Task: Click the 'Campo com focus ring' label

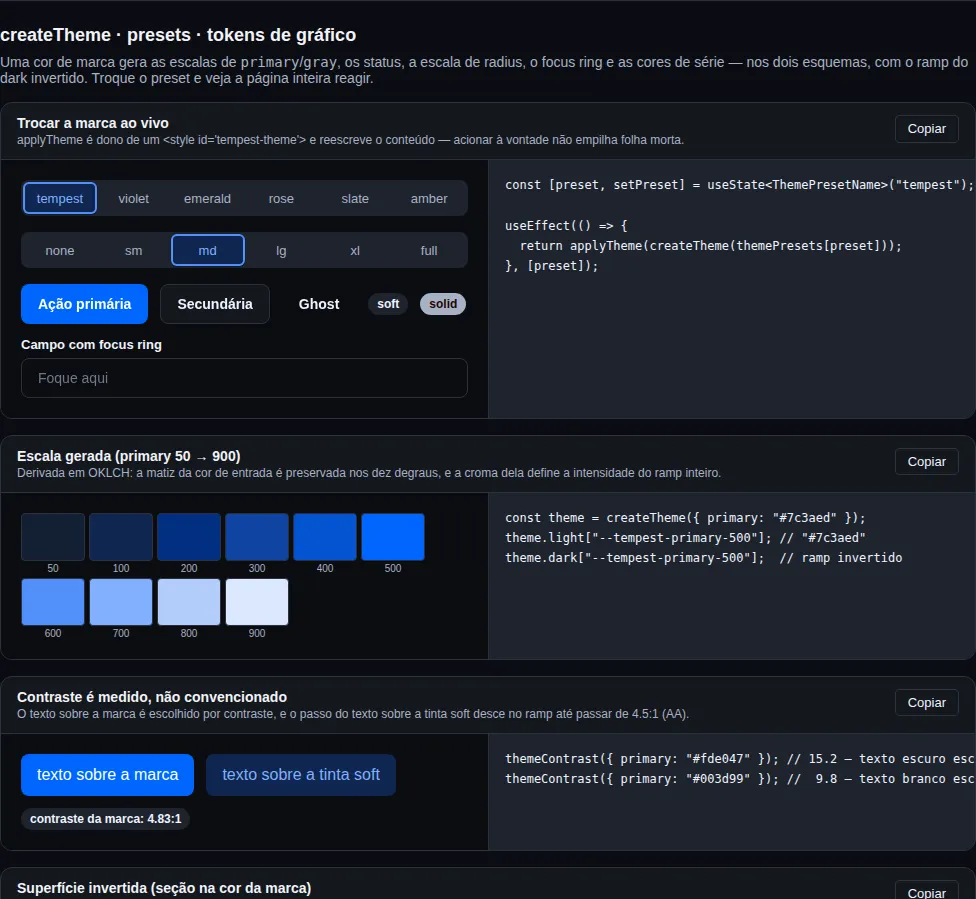Action: click(x=92, y=344)
